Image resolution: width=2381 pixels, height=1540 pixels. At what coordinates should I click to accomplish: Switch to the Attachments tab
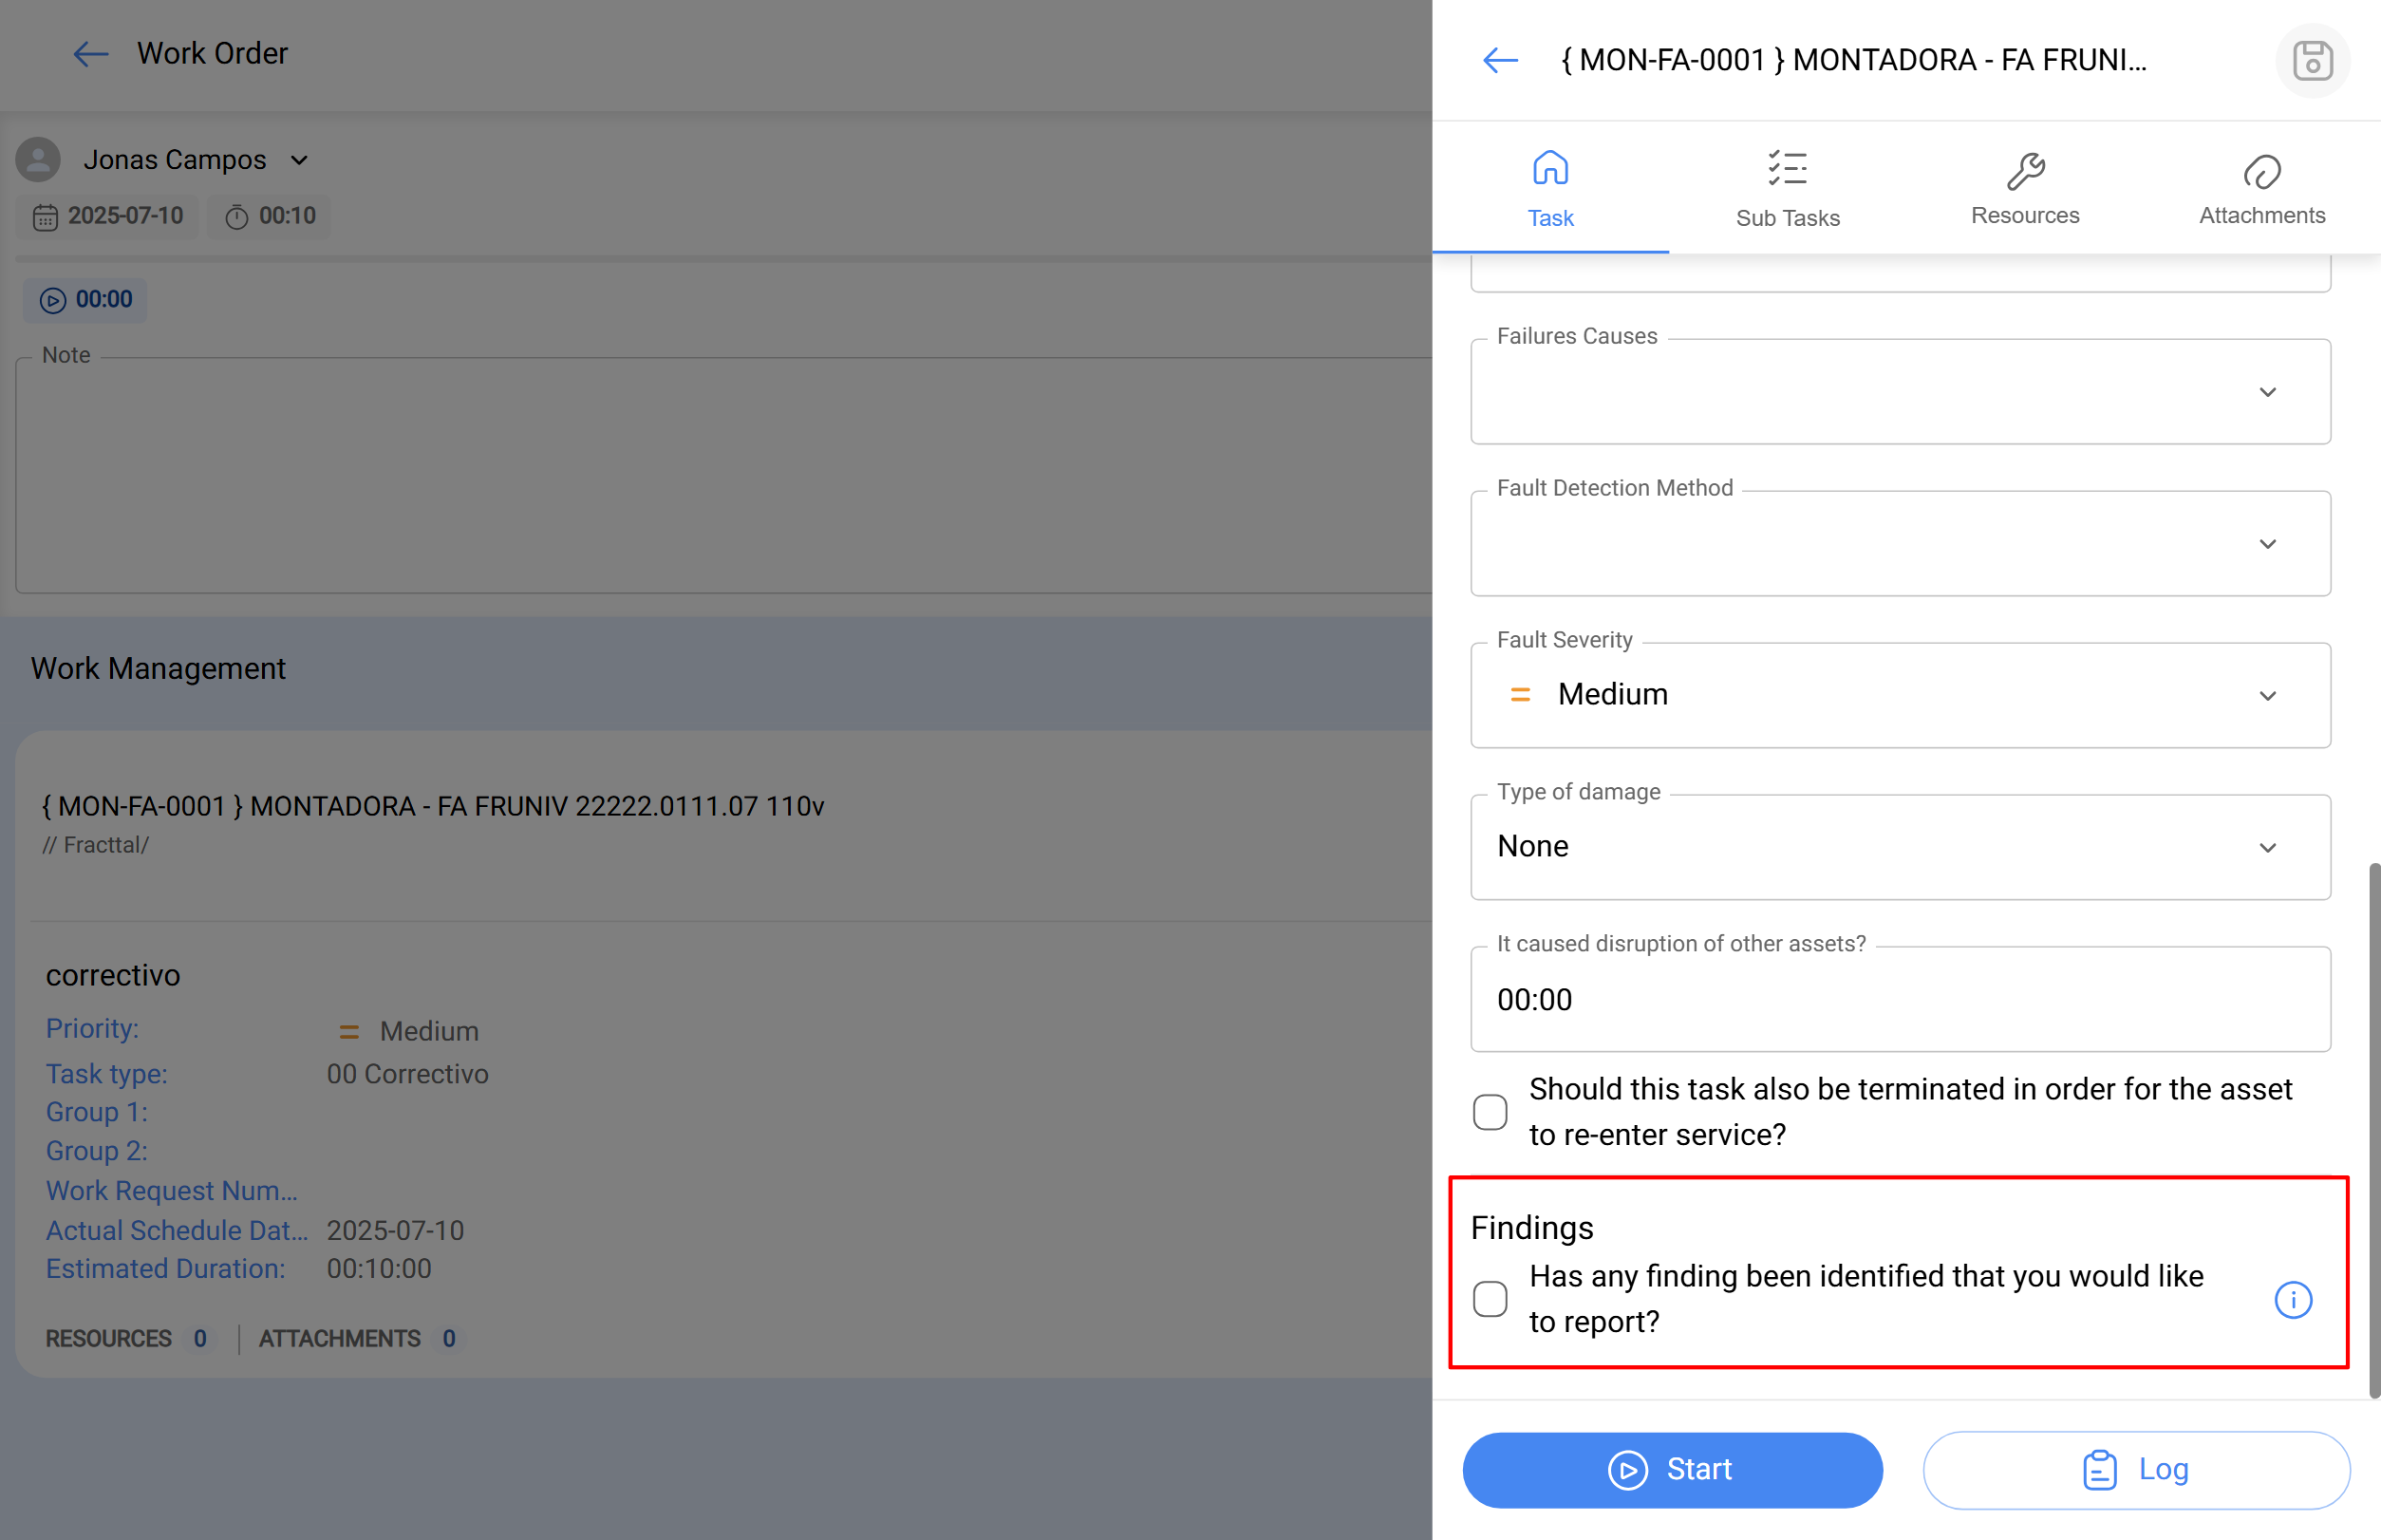[x=2261, y=189]
